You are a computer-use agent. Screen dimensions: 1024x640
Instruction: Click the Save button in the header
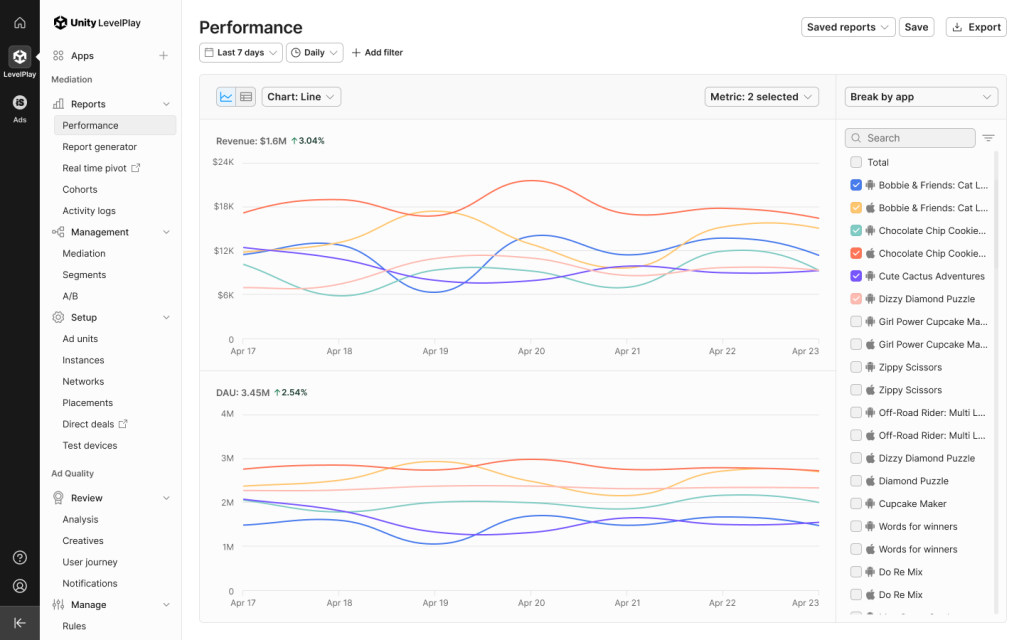click(x=916, y=27)
